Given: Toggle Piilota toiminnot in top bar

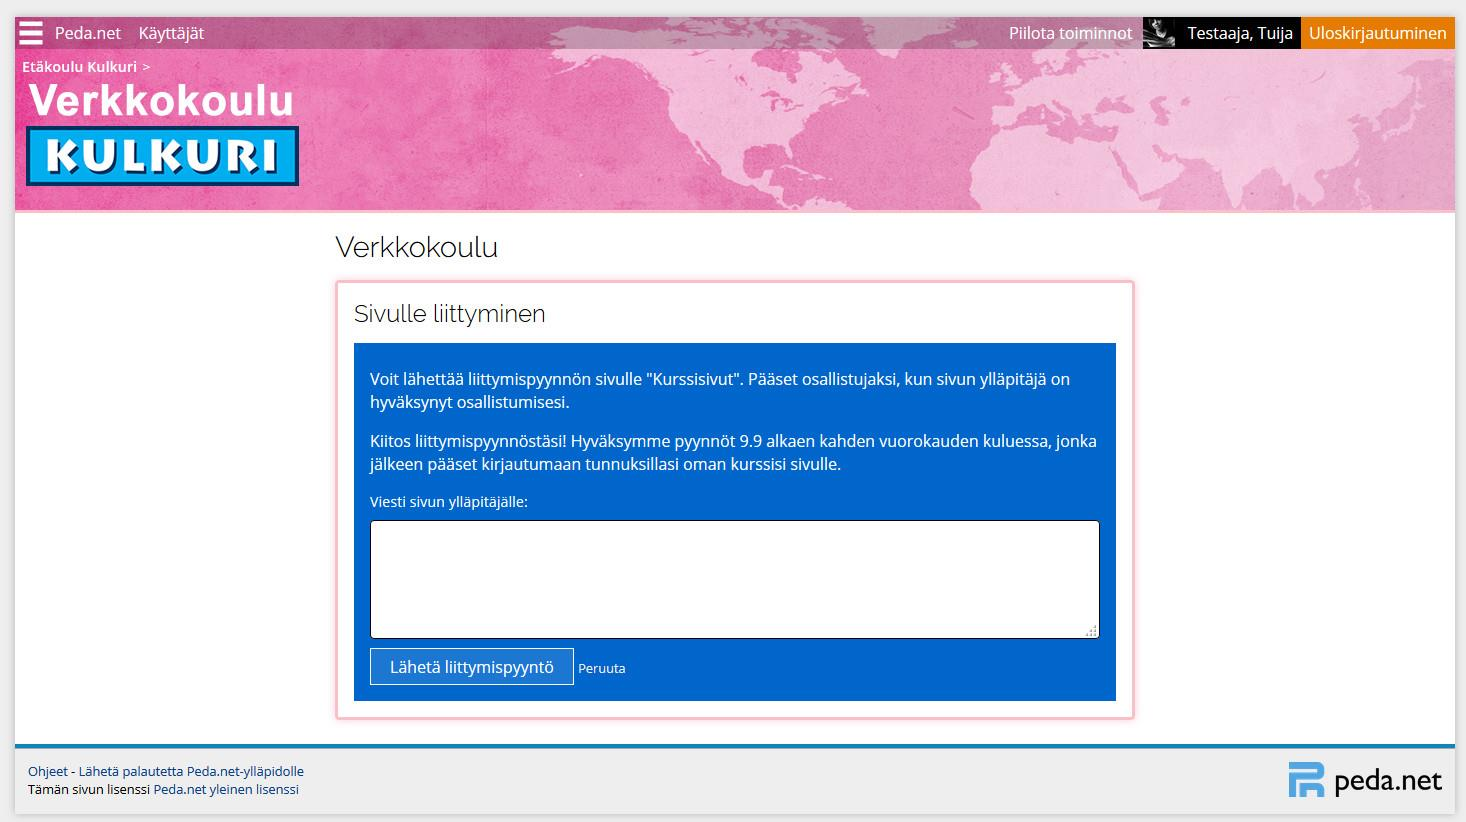Looking at the screenshot, I should click(1070, 33).
